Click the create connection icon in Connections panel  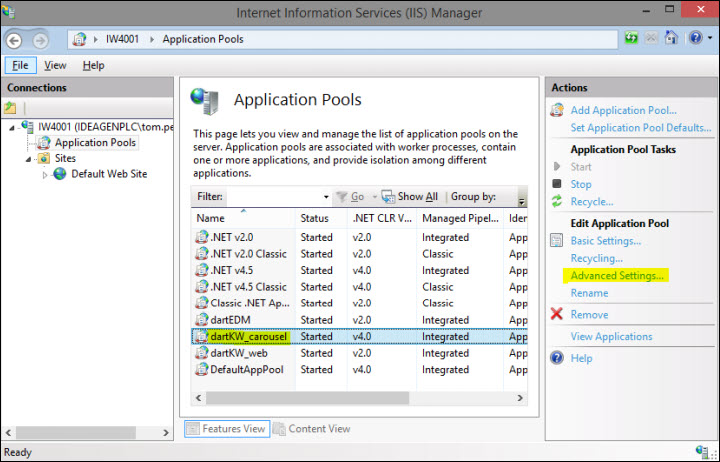click(10, 108)
